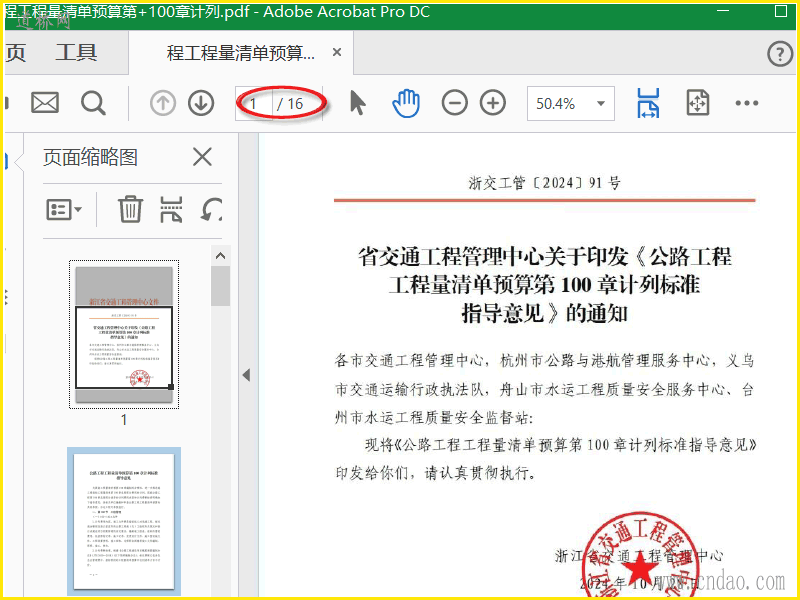Click the document number 浙交工管〔2024〕91号
The height and width of the screenshot is (600, 800).
tap(544, 183)
